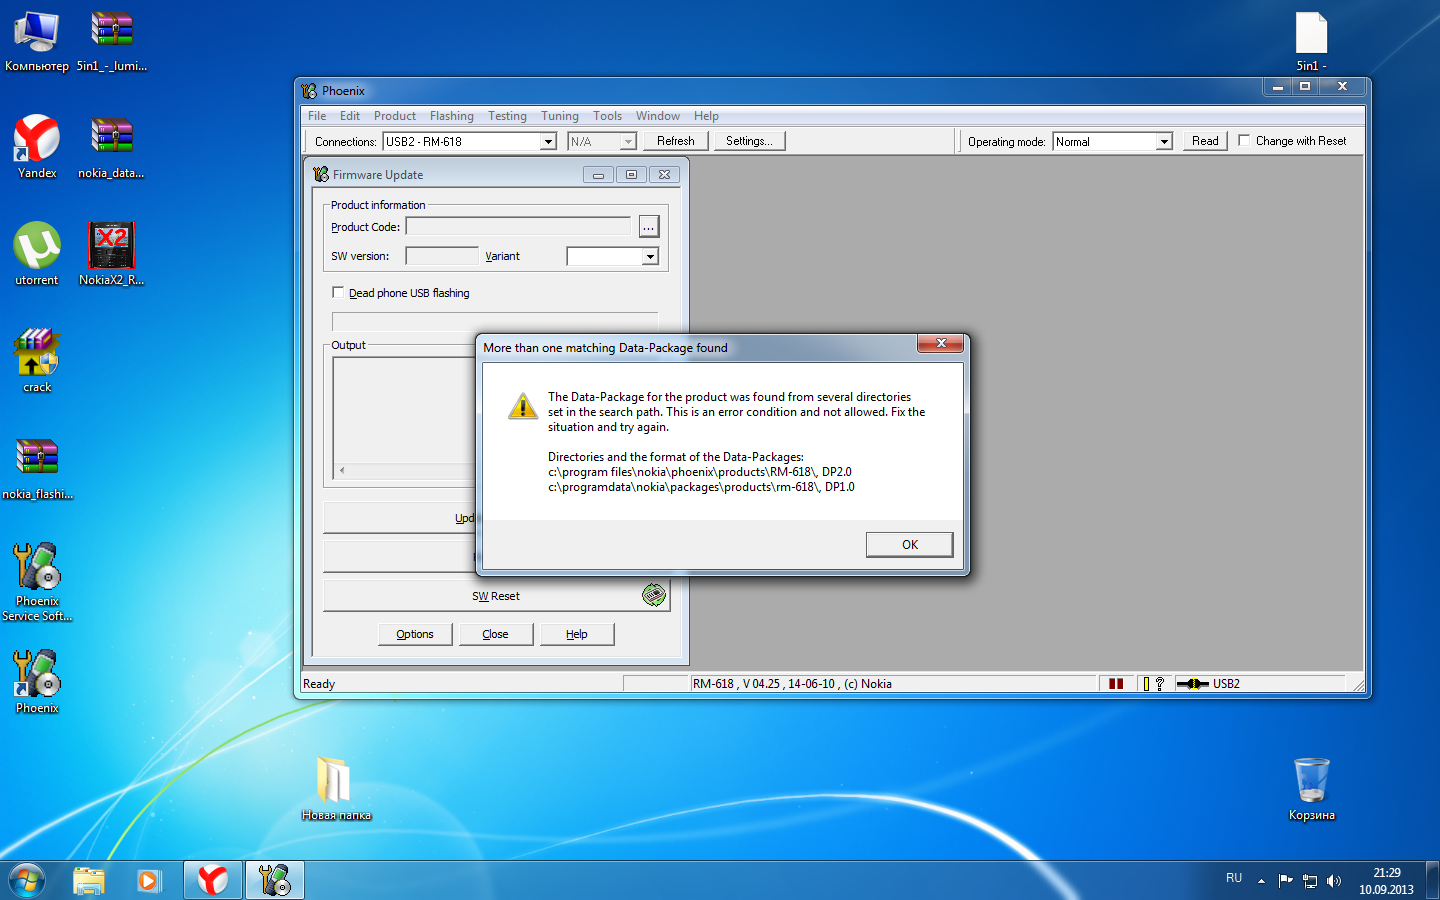1440x900 pixels.
Task: Click USB2 connection status icon
Action: [x=1193, y=684]
